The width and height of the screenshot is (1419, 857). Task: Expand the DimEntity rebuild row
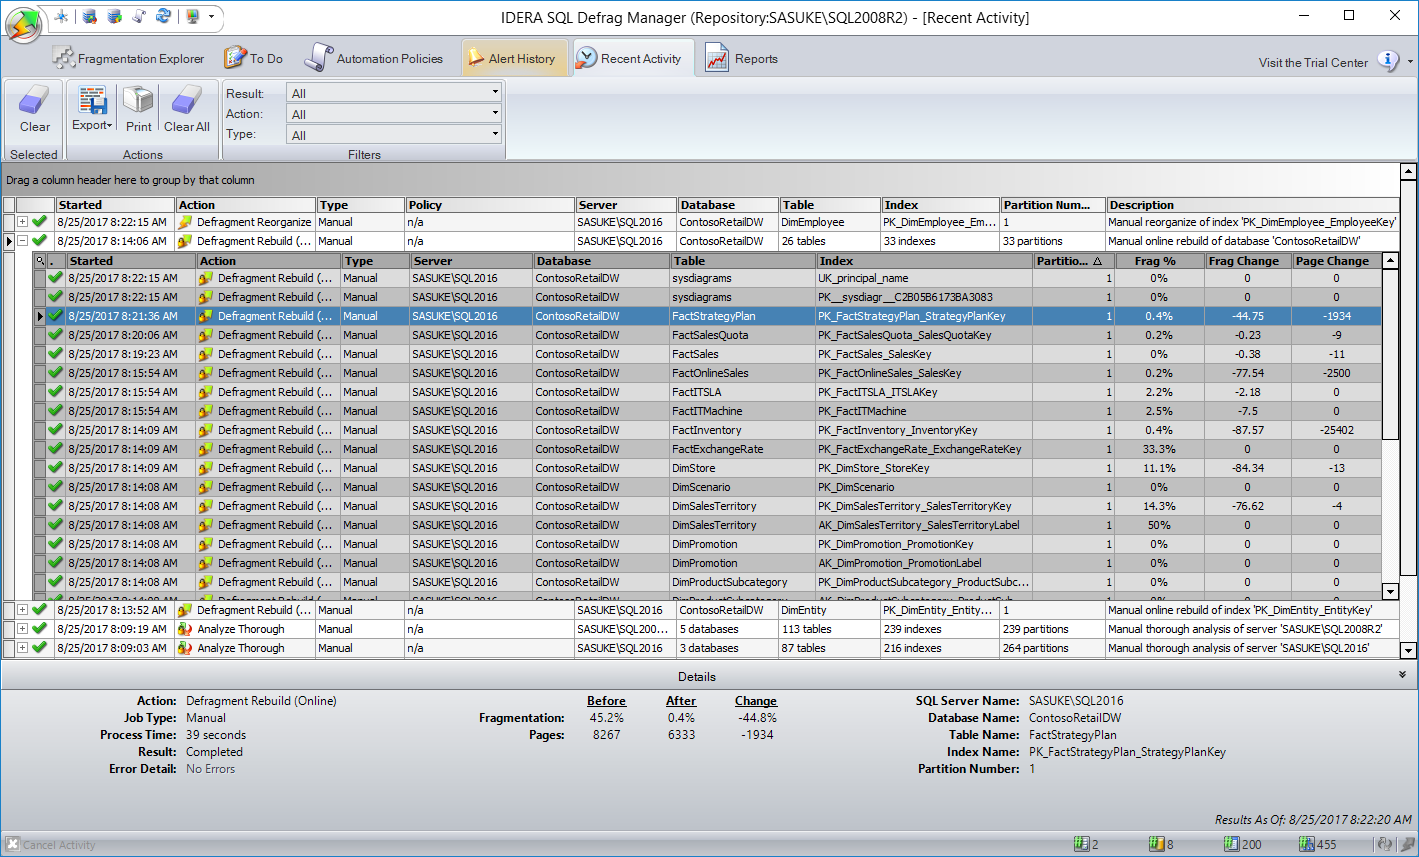[x=23, y=610]
